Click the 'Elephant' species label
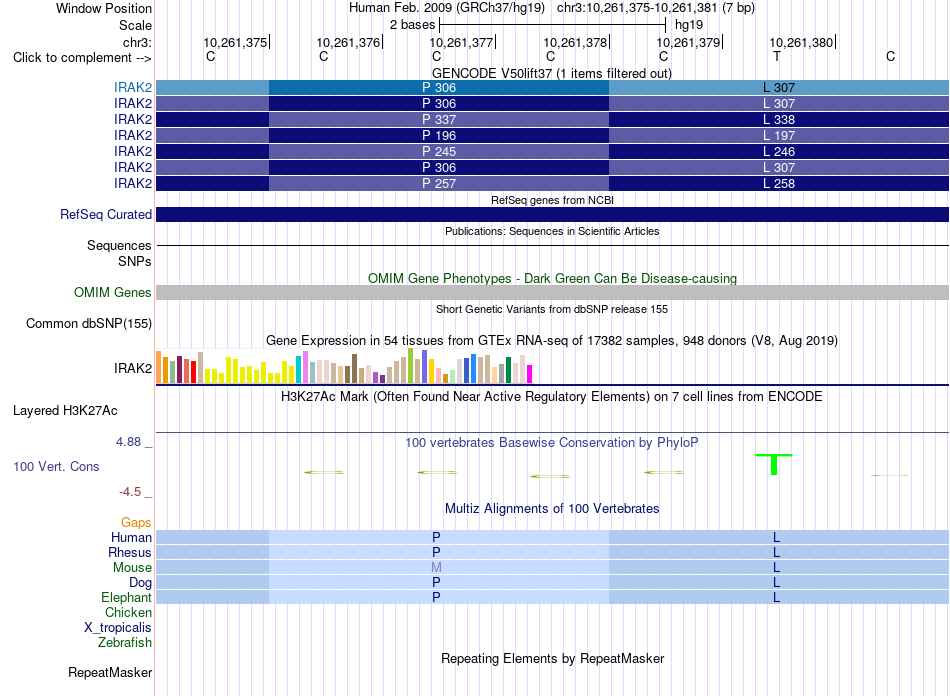 pos(126,597)
